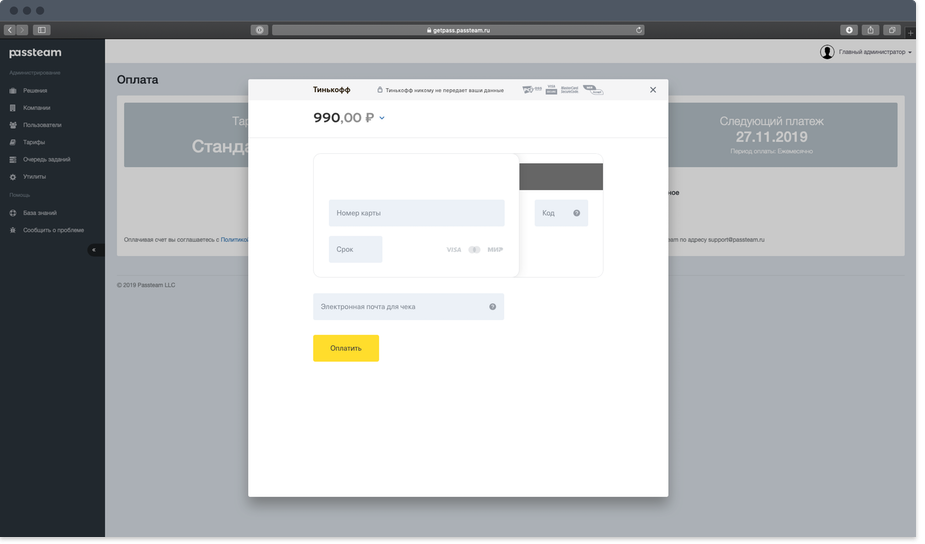Open Очередь заданий in the sidebar
The height and width of the screenshot is (544, 925).
click(46, 160)
